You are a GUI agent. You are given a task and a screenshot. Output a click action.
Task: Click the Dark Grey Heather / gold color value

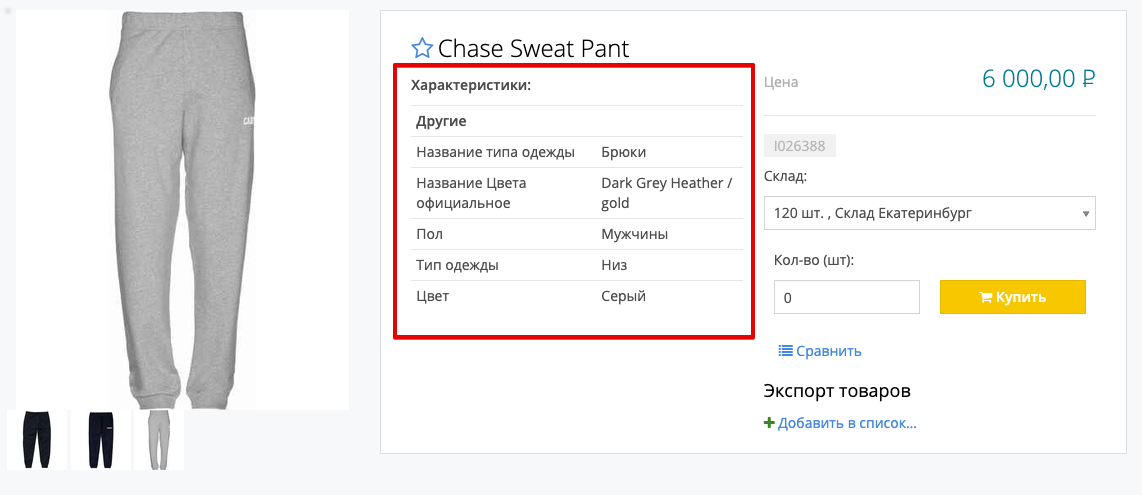pos(666,193)
